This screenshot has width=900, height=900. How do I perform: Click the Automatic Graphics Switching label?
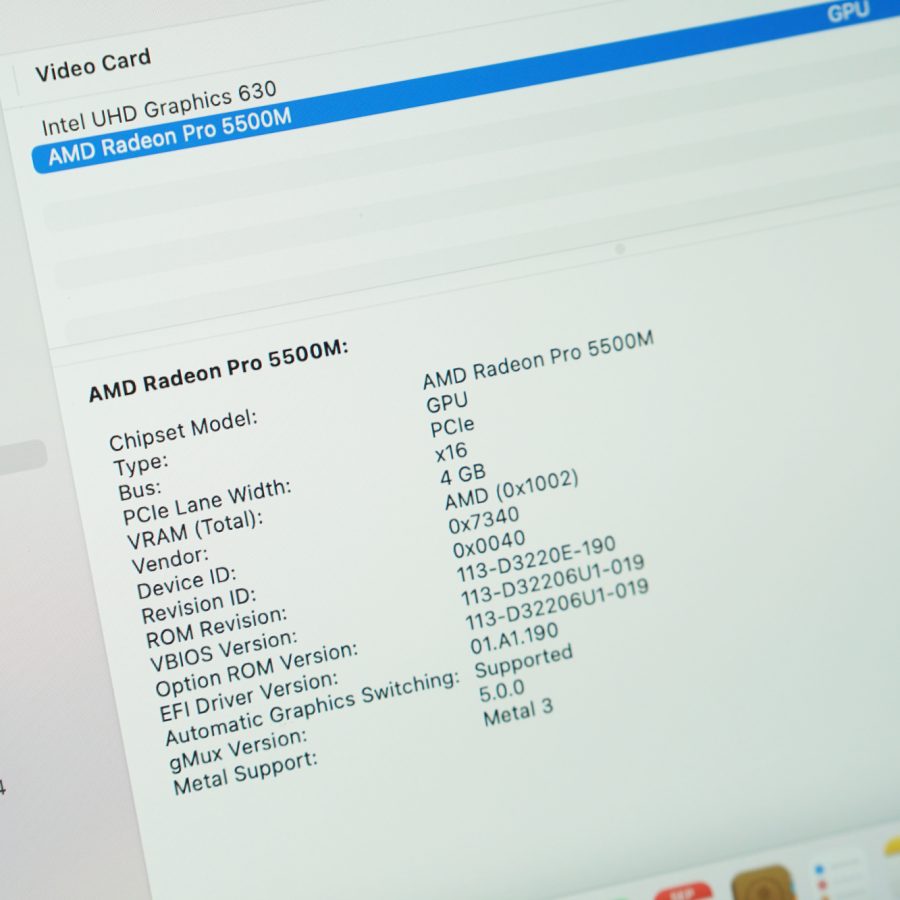[x=313, y=708]
